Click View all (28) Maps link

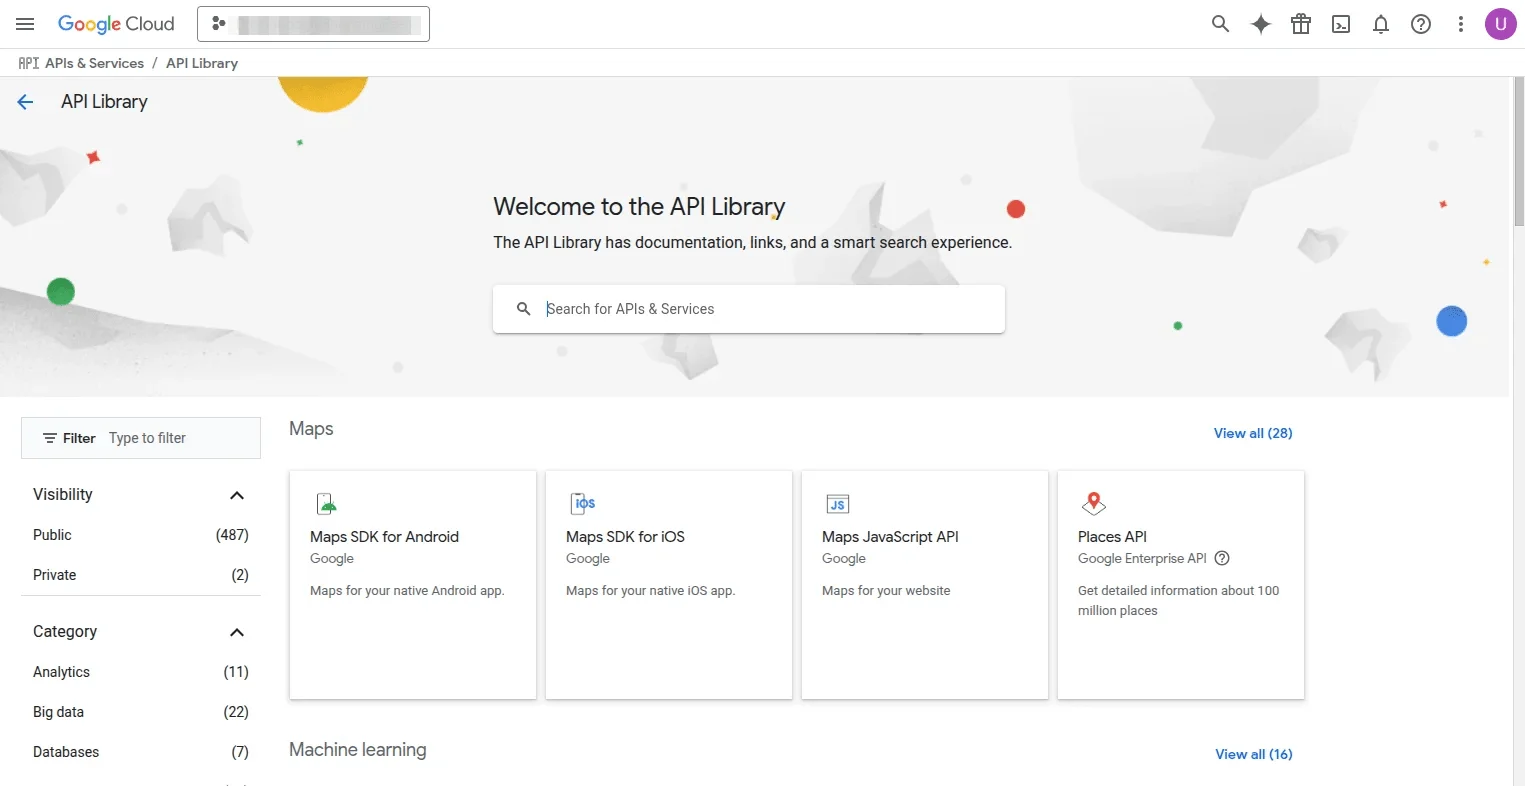pyautogui.click(x=1252, y=433)
